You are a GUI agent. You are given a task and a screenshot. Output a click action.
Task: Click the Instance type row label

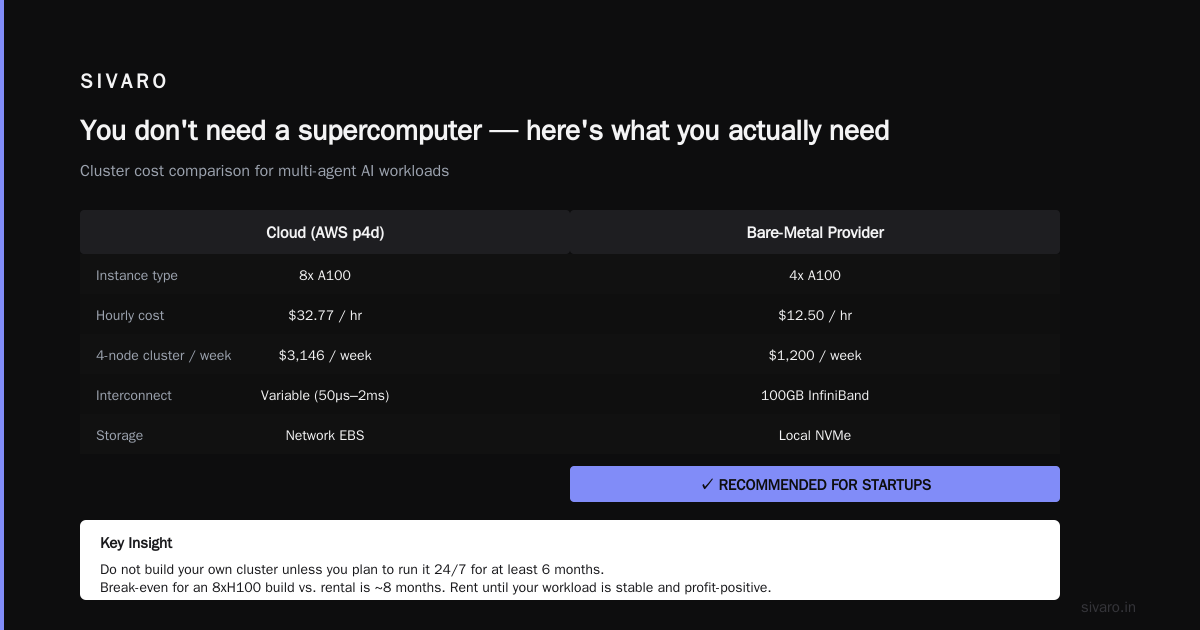click(137, 275)
